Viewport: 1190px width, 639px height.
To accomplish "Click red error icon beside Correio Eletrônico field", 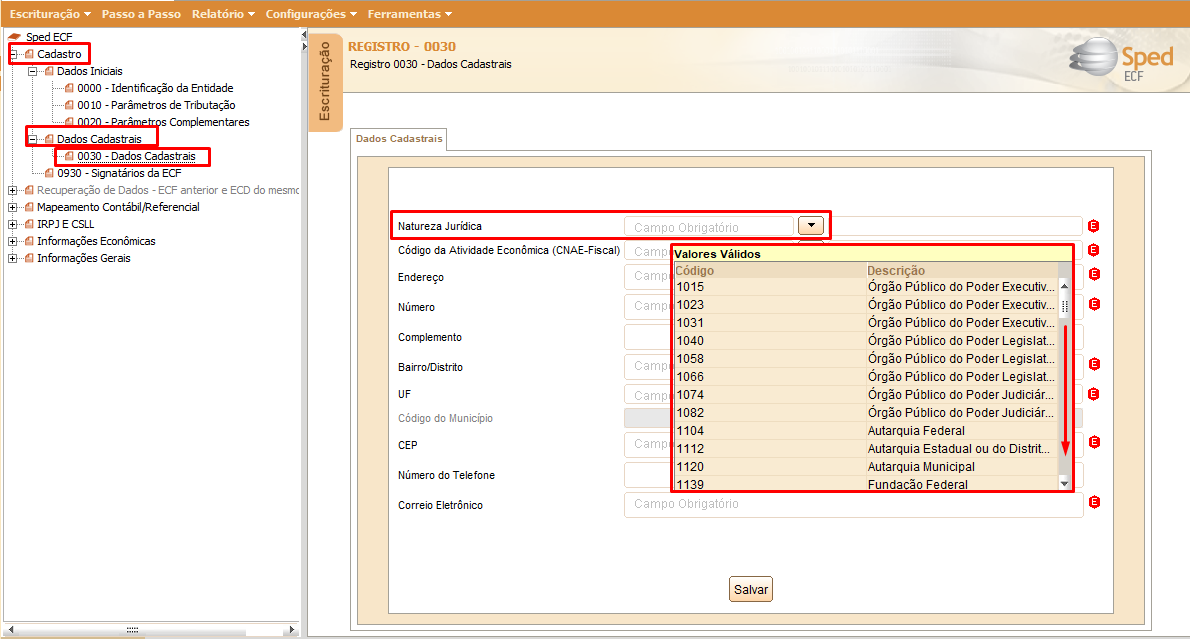I will point(1094,503).
